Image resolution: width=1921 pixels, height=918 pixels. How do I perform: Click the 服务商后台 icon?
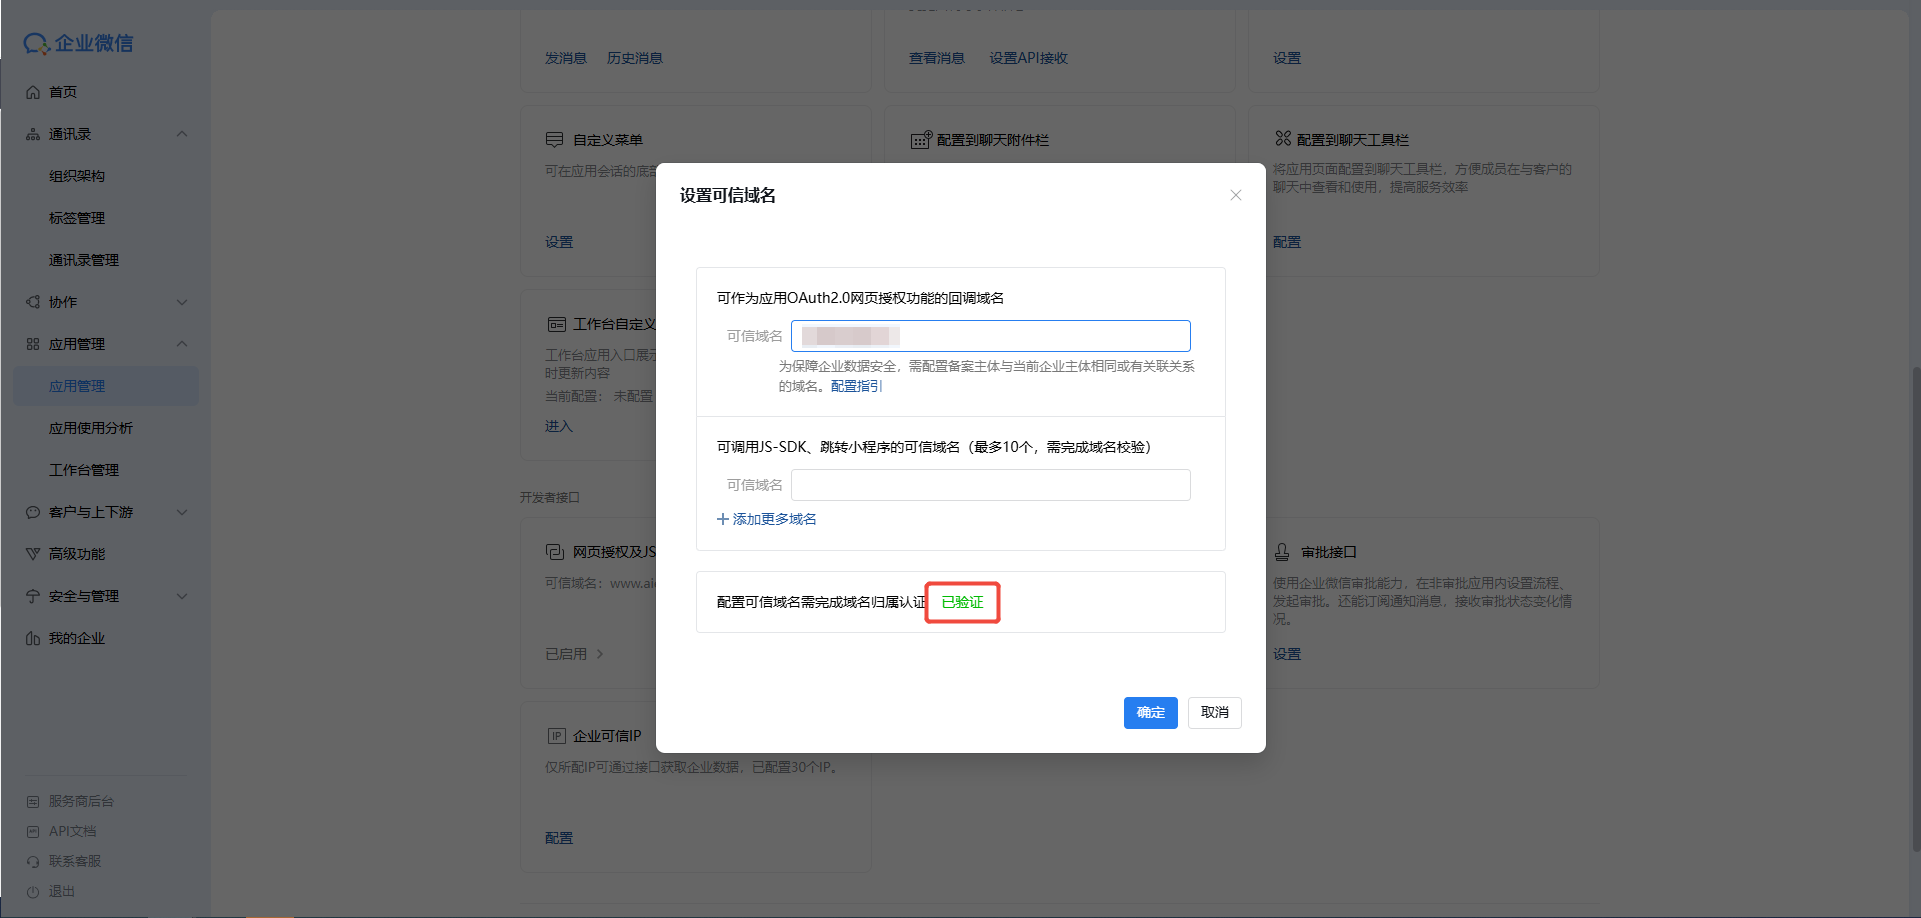coord(33,801)
